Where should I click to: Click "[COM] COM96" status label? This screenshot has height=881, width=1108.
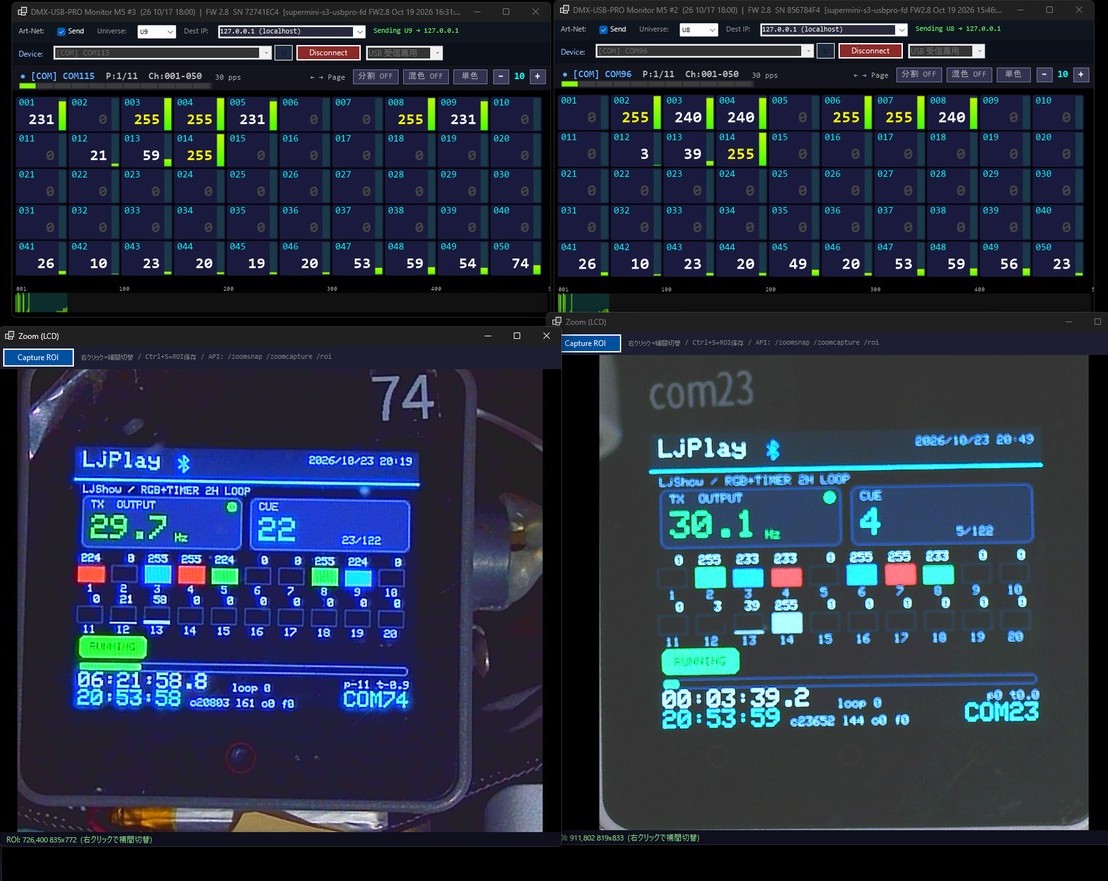click(x=602, y=74)
